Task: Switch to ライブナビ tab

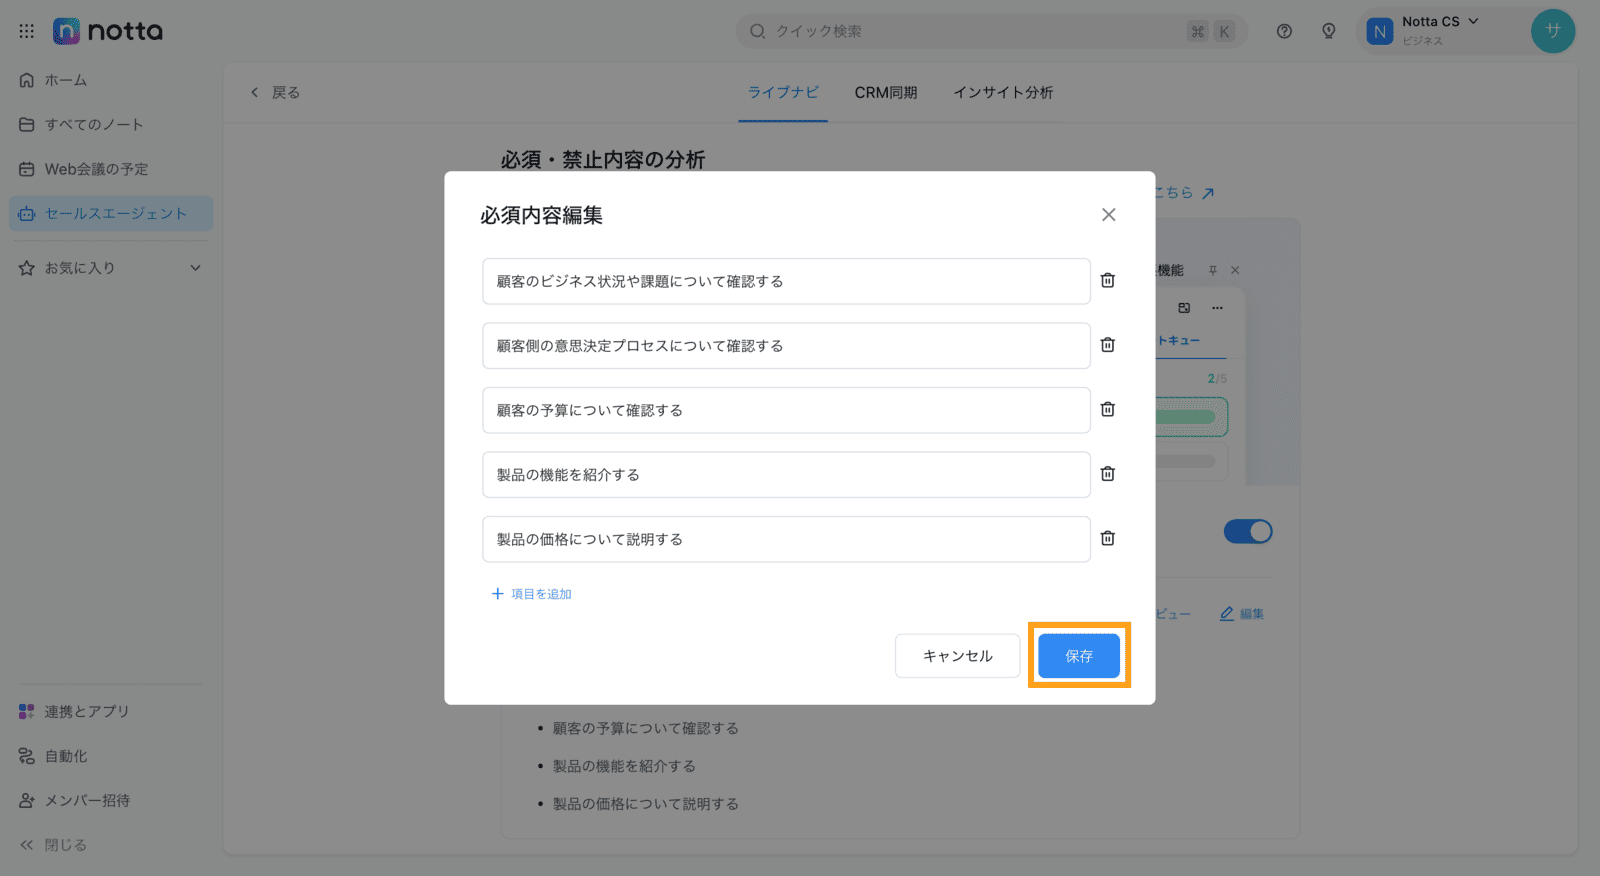Action: point(783,92)
